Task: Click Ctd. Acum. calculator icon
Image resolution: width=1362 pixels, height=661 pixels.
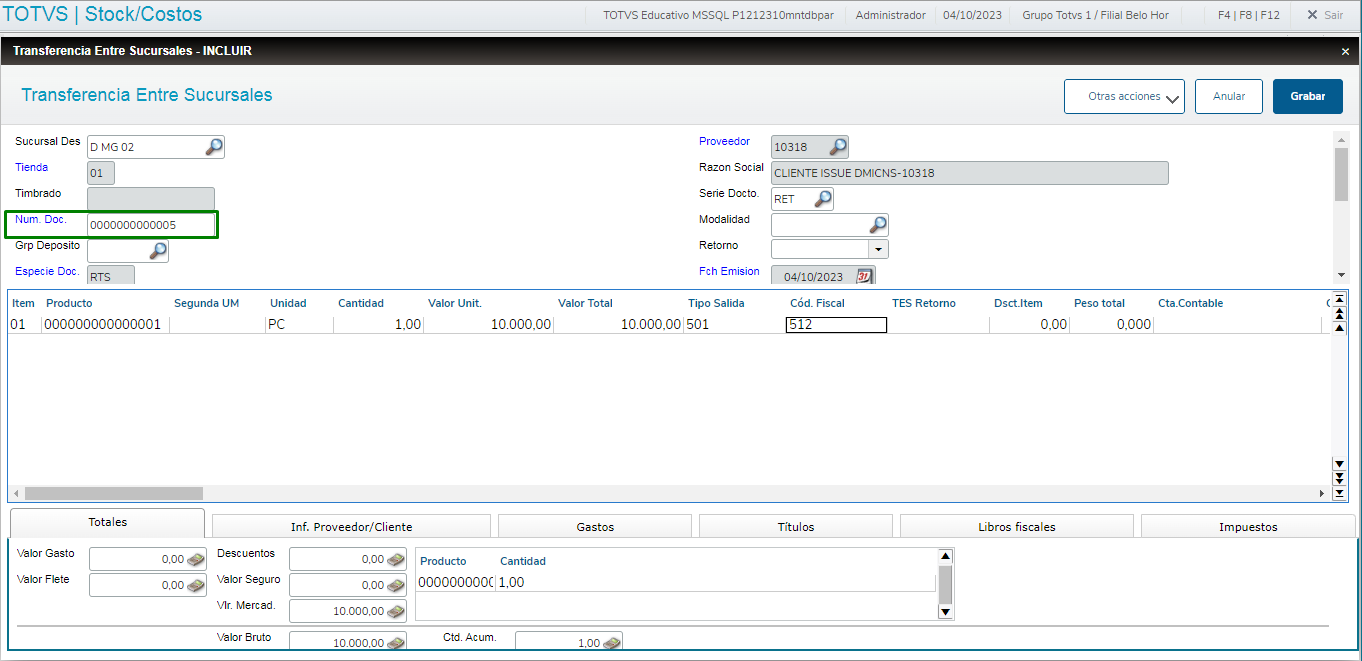Action: point(612,643)
